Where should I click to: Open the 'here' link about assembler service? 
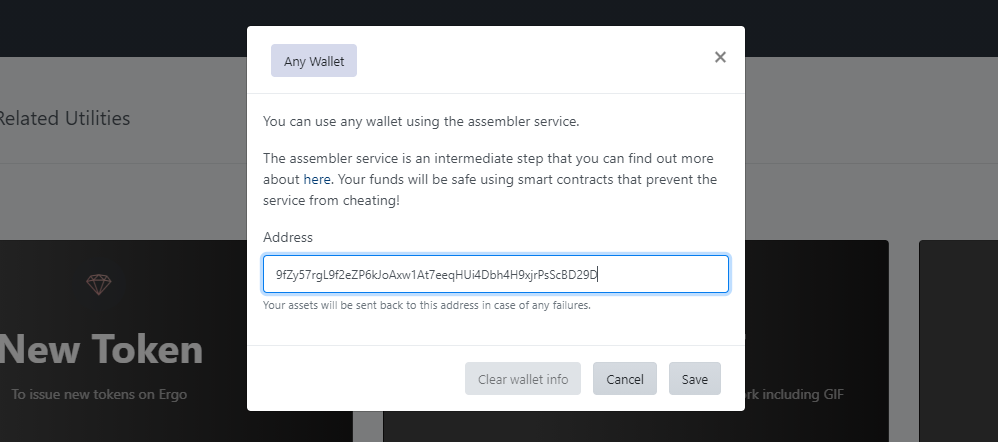coord(317,180)
